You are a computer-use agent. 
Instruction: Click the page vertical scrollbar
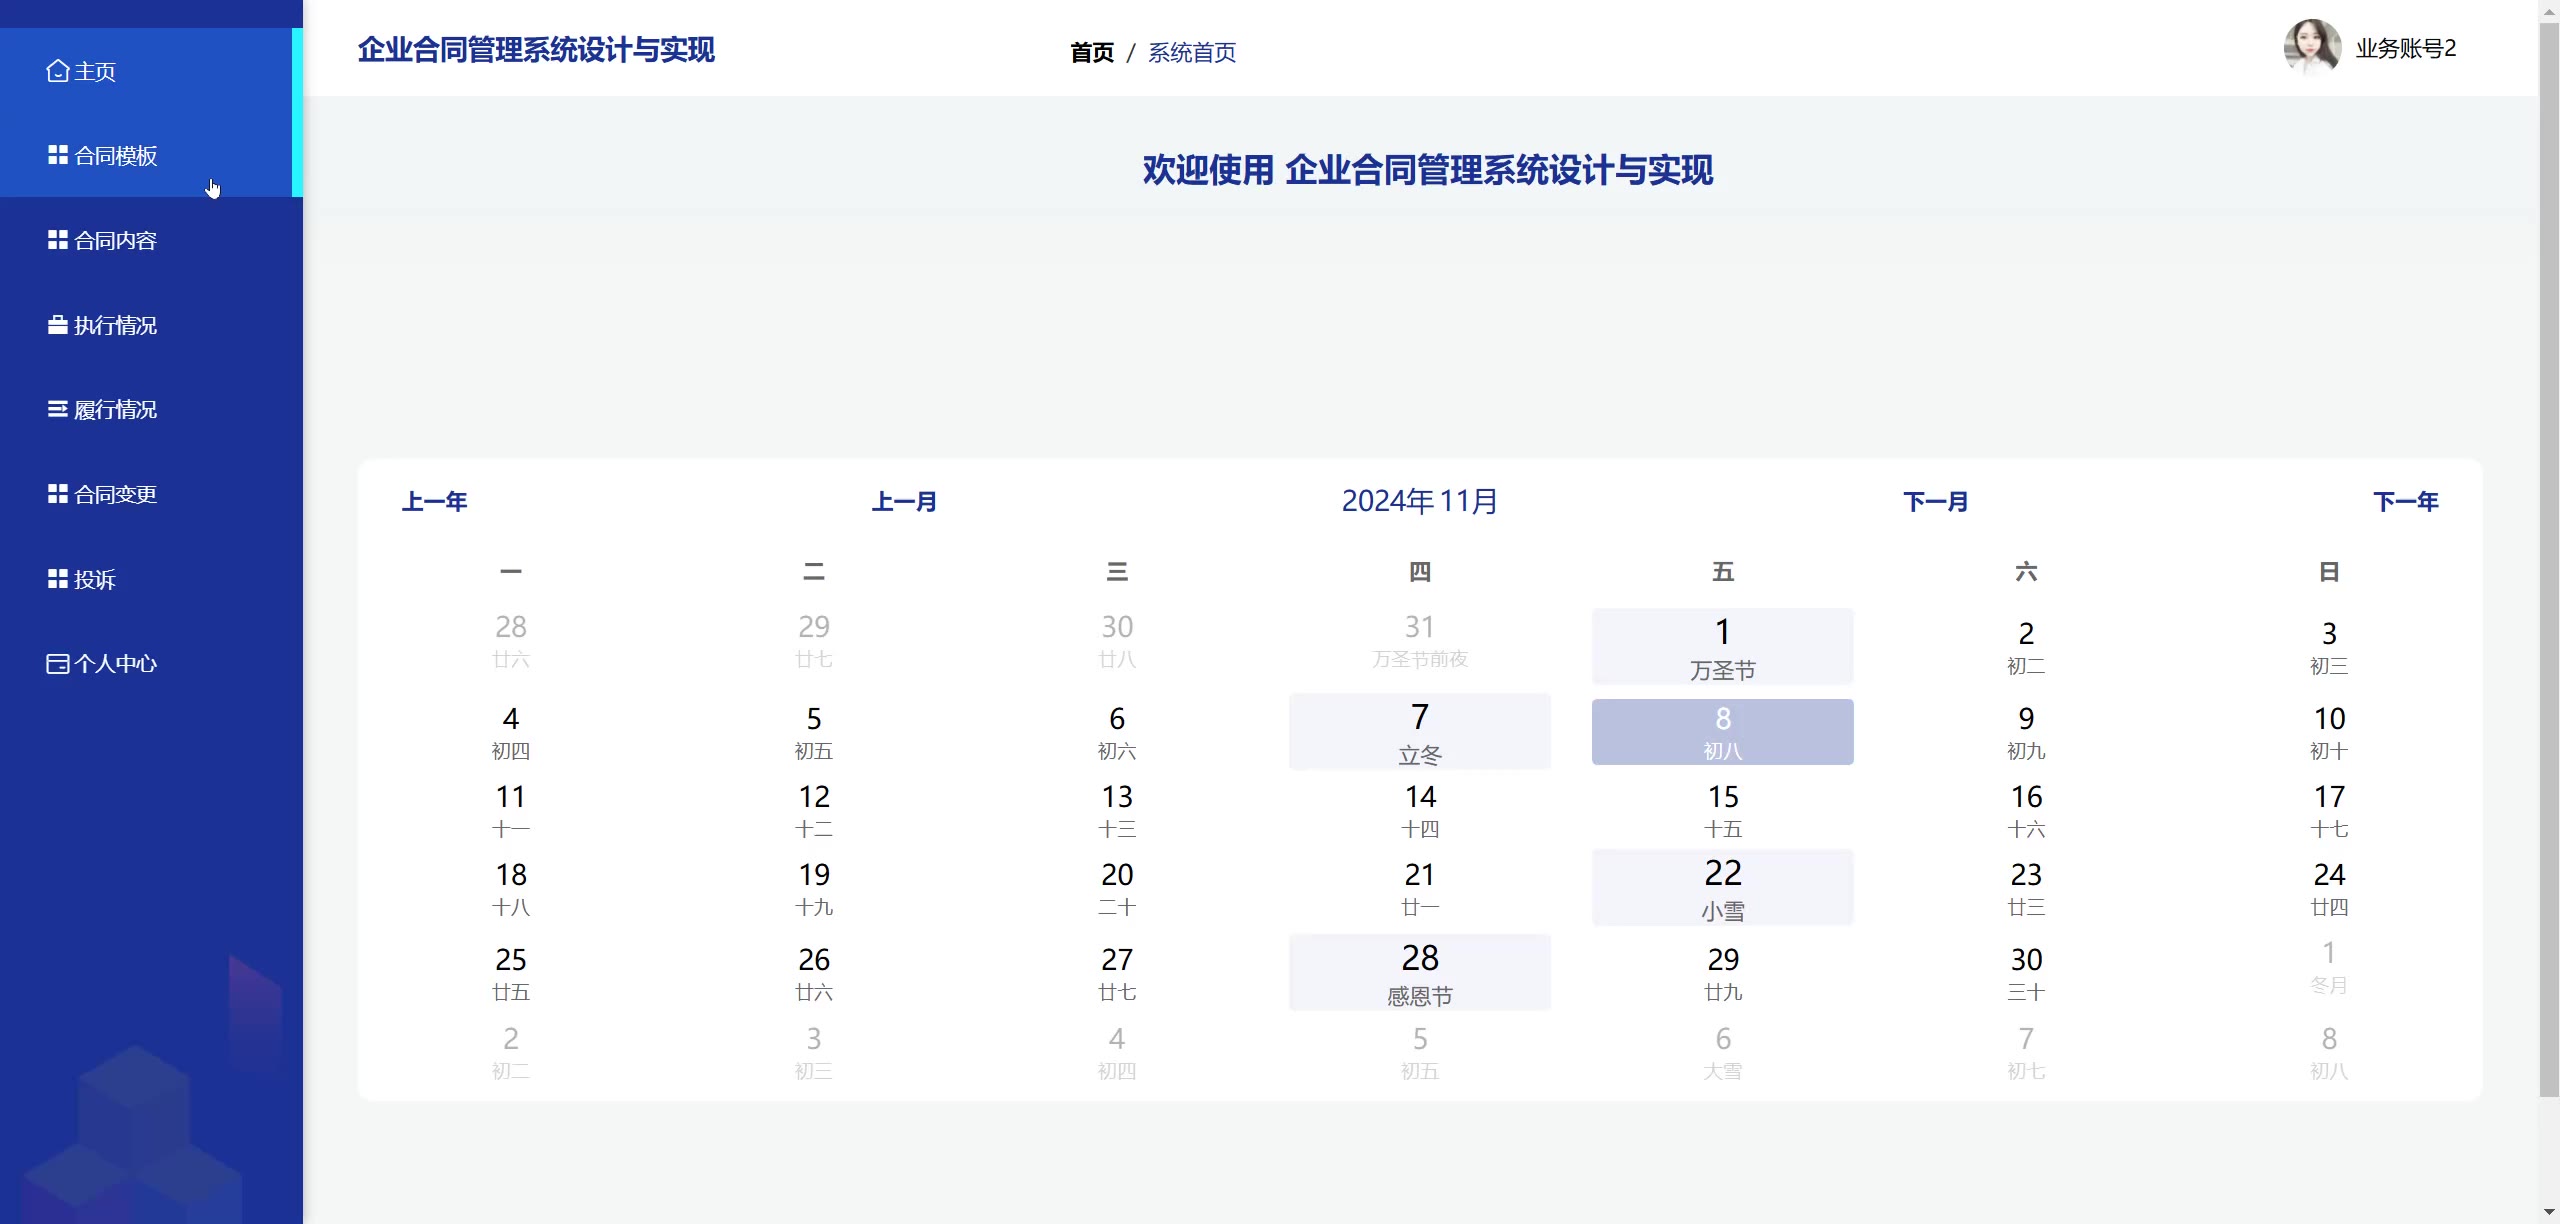2549,560
